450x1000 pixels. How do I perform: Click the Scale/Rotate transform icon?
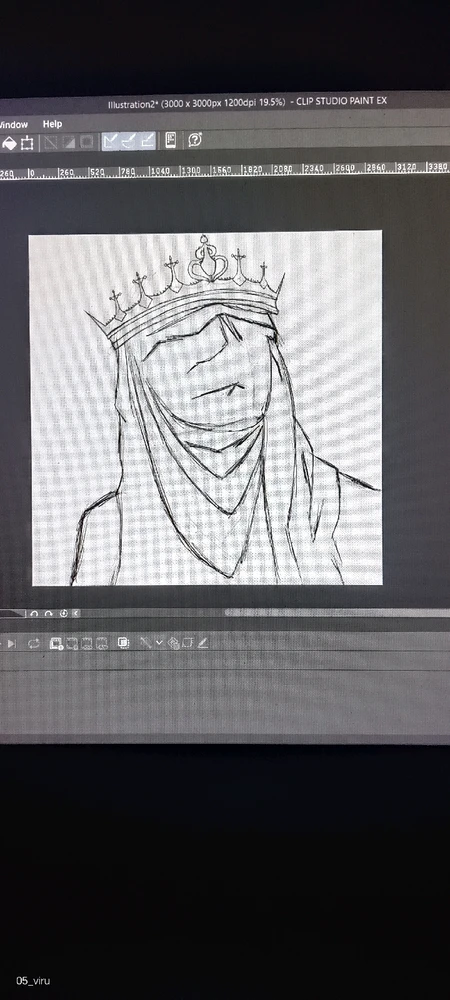point(27,143)
